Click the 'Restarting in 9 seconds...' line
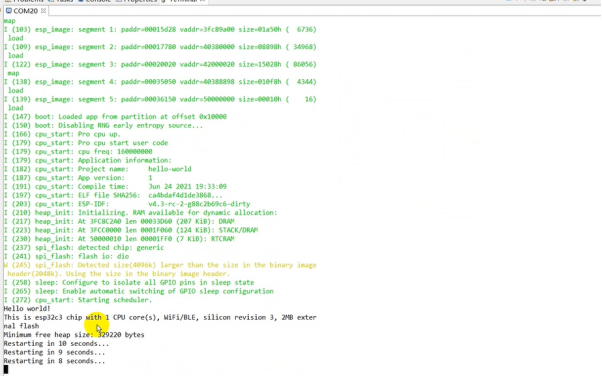 tap(54, 352)
